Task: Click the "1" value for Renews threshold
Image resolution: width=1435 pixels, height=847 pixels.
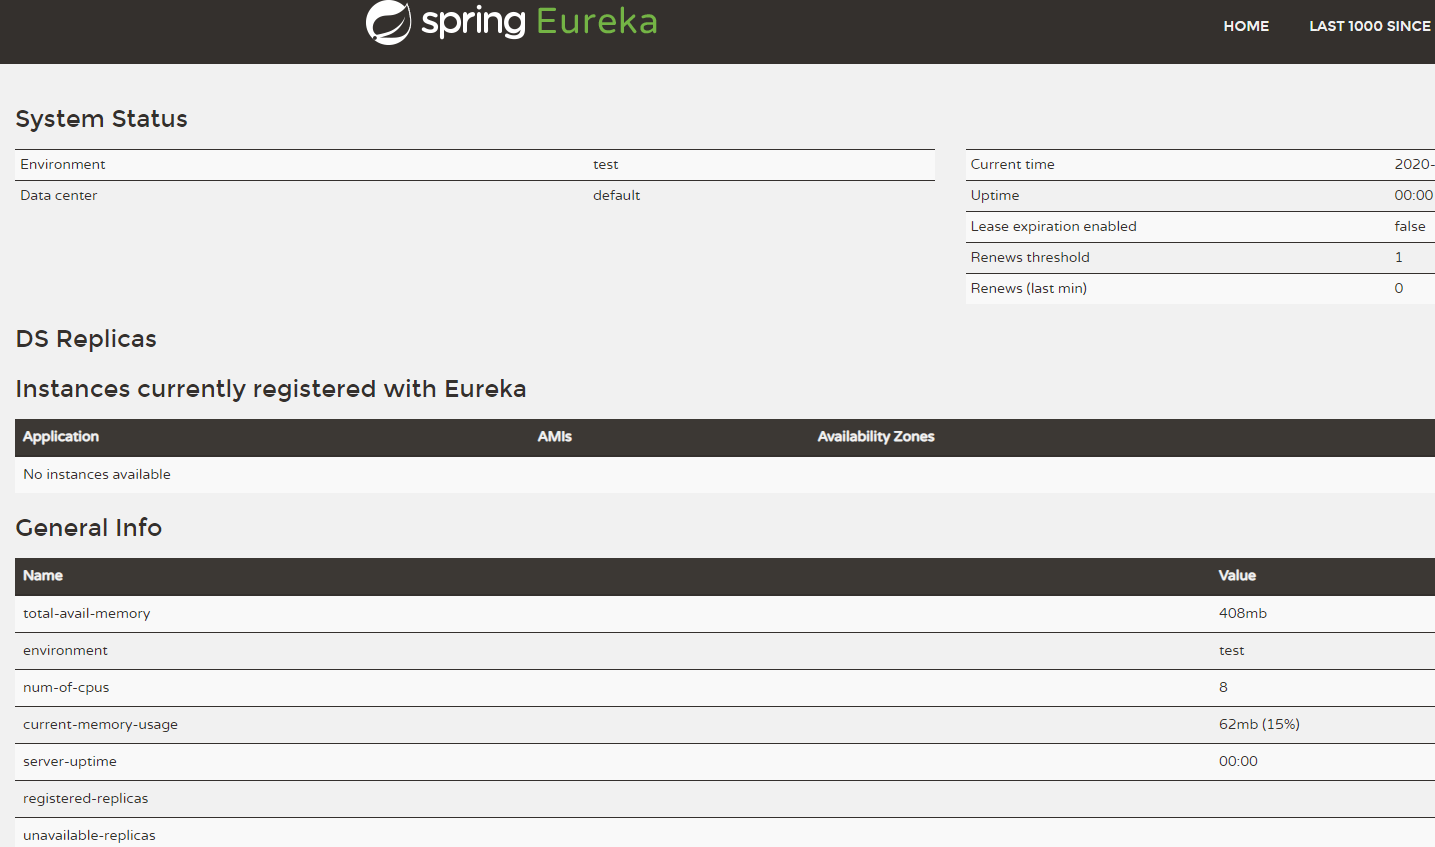Action: click(1399, 257)
